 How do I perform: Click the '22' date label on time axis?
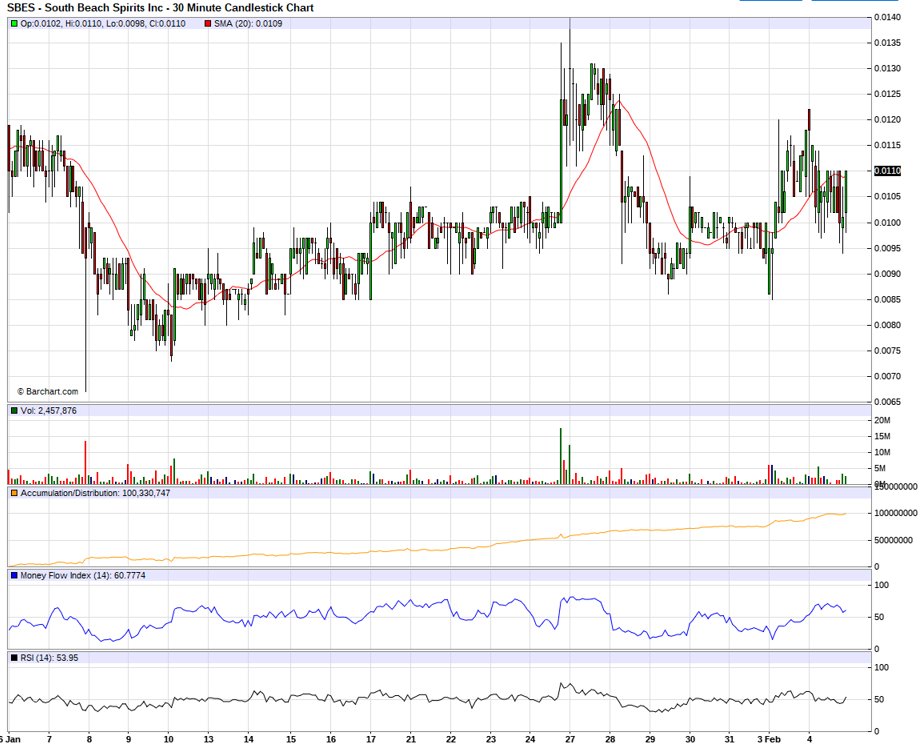point(451,739)
